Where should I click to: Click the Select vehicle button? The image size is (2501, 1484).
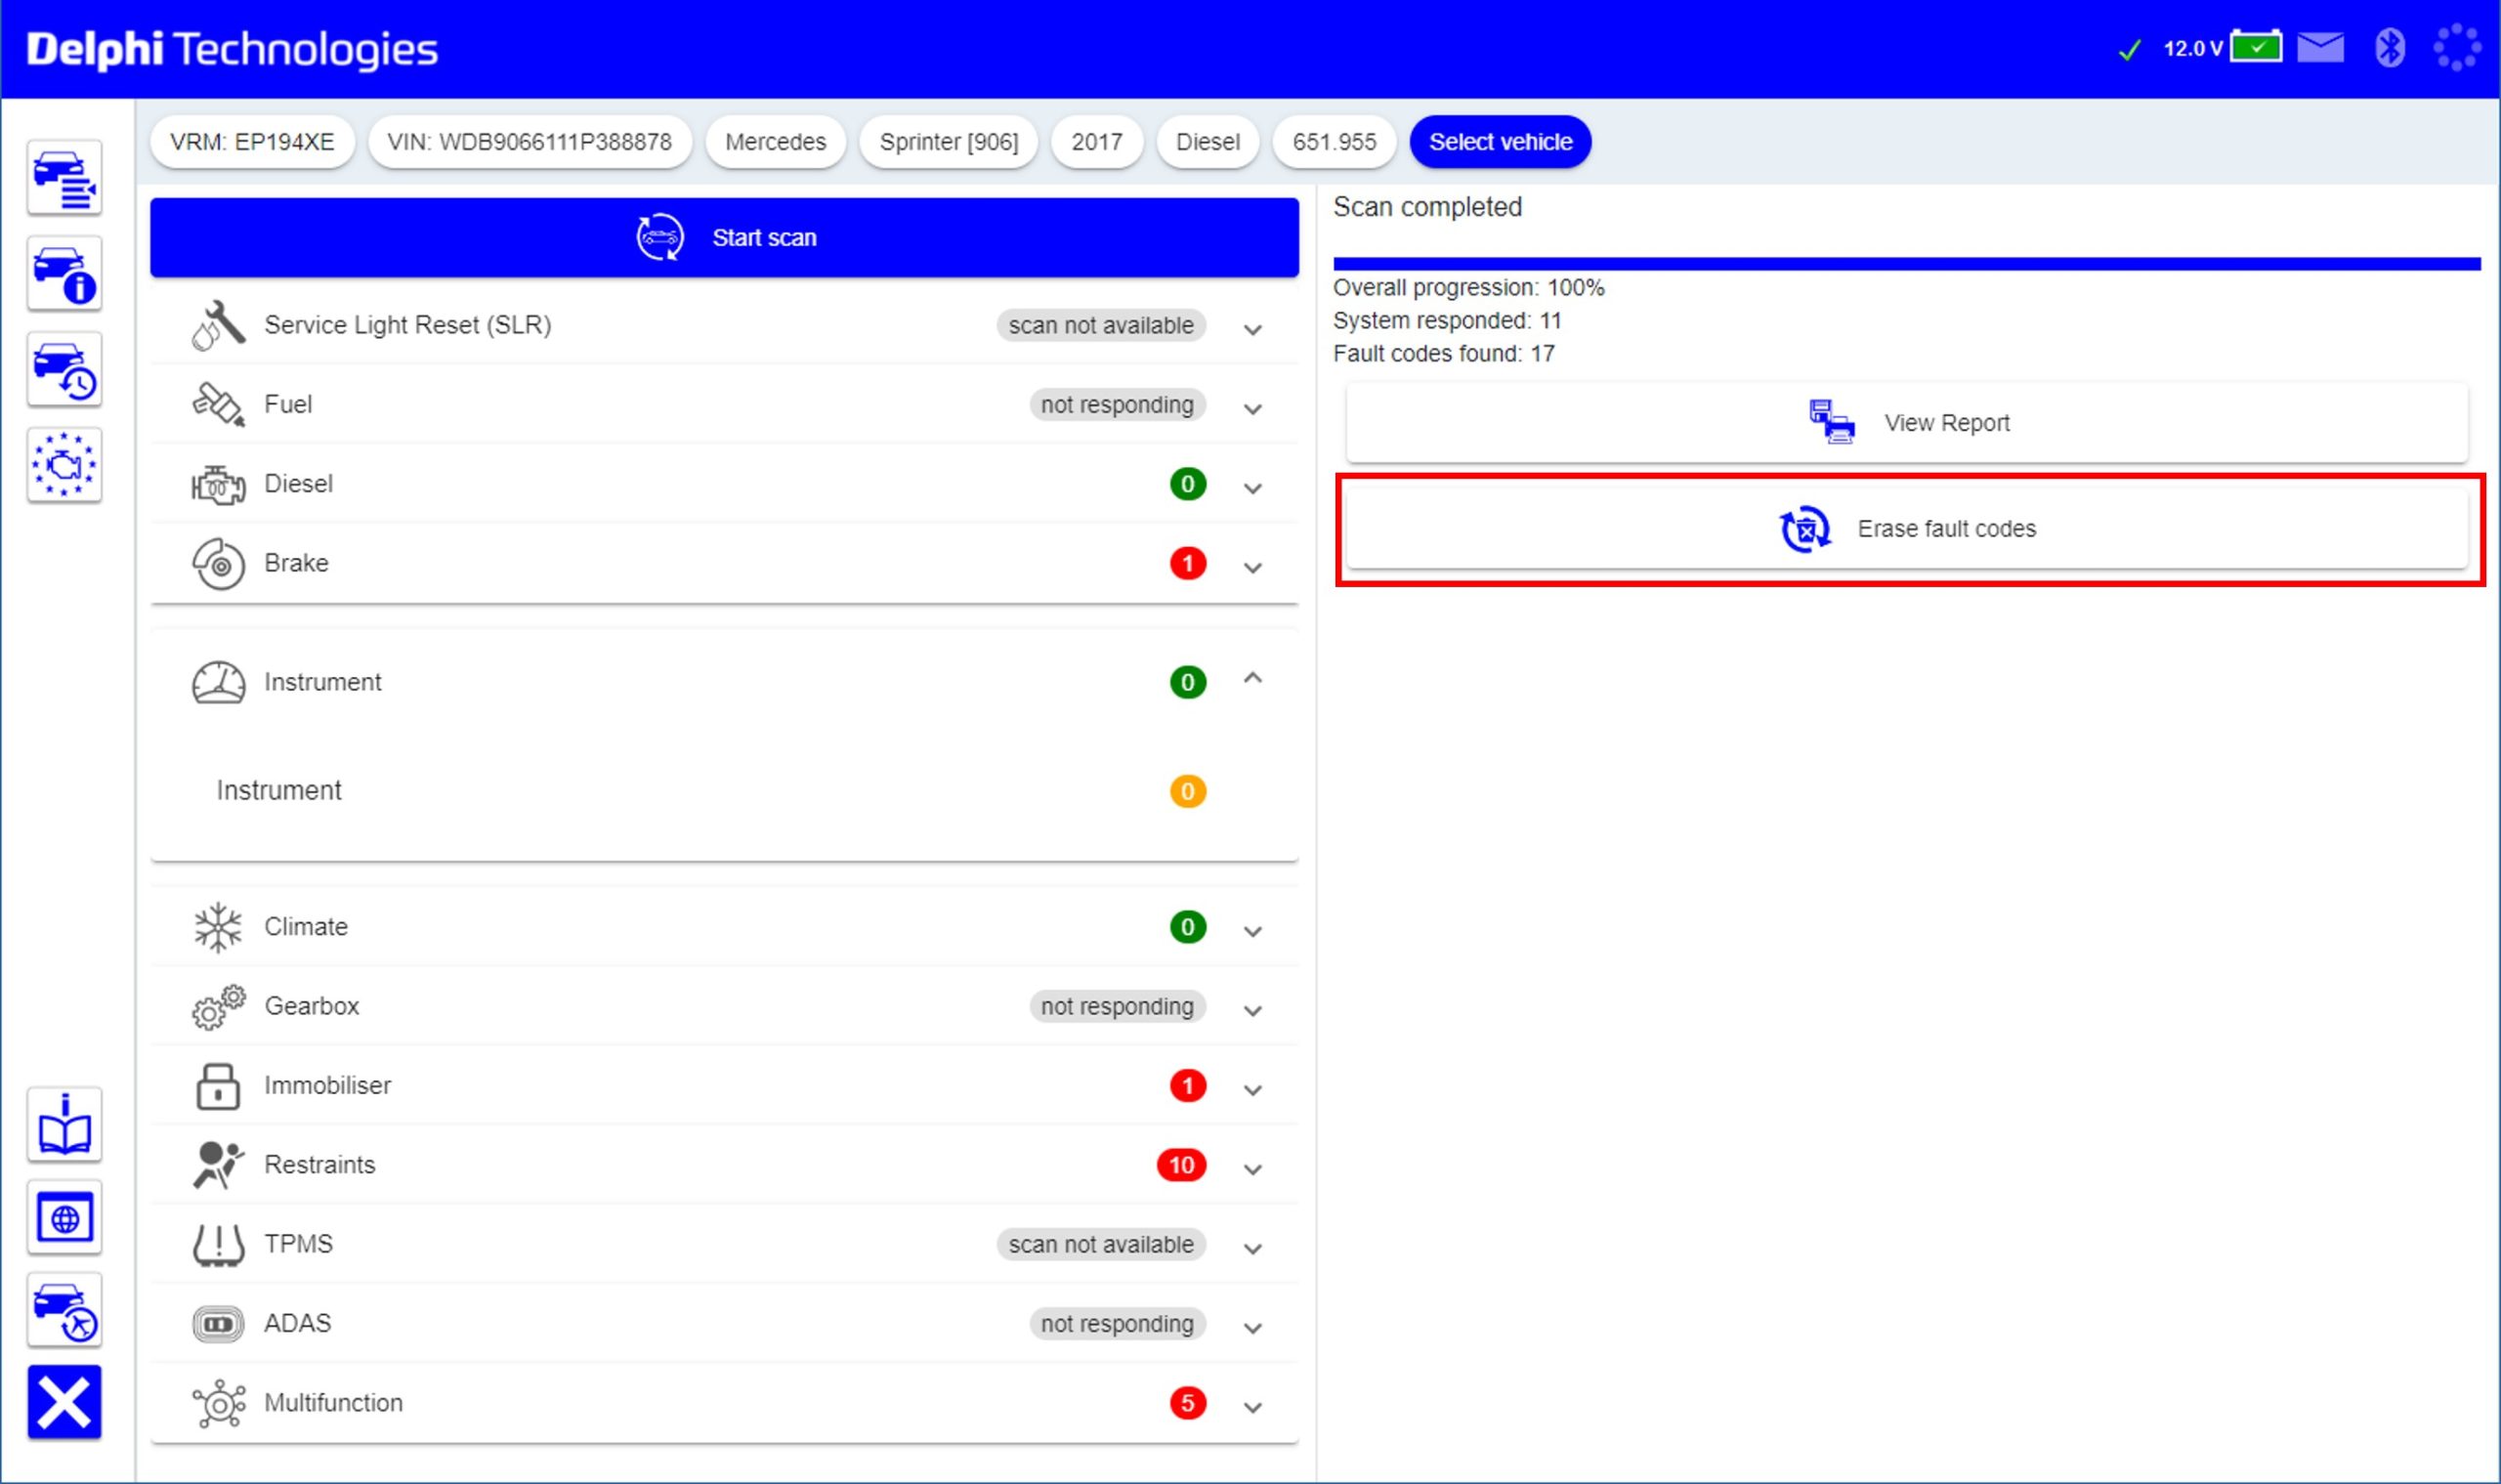[x=1500, y=142]
